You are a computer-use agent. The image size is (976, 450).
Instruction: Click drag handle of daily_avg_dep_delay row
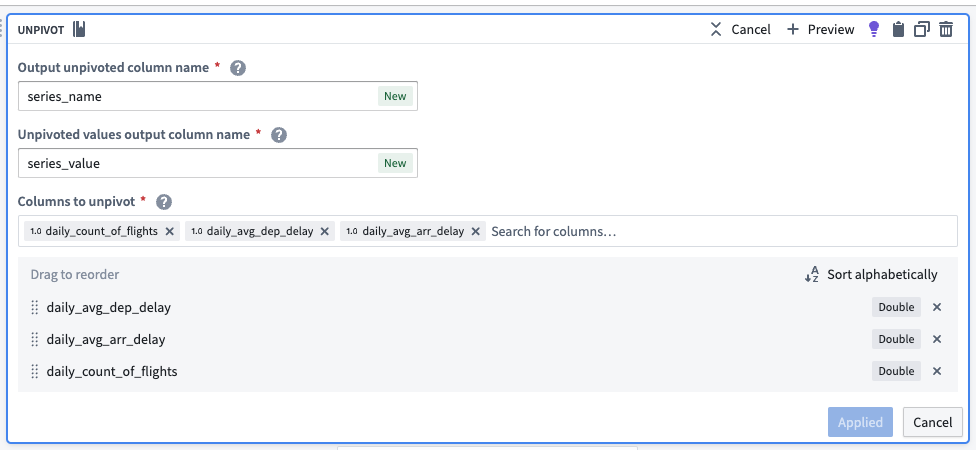[x=35, y=307]
